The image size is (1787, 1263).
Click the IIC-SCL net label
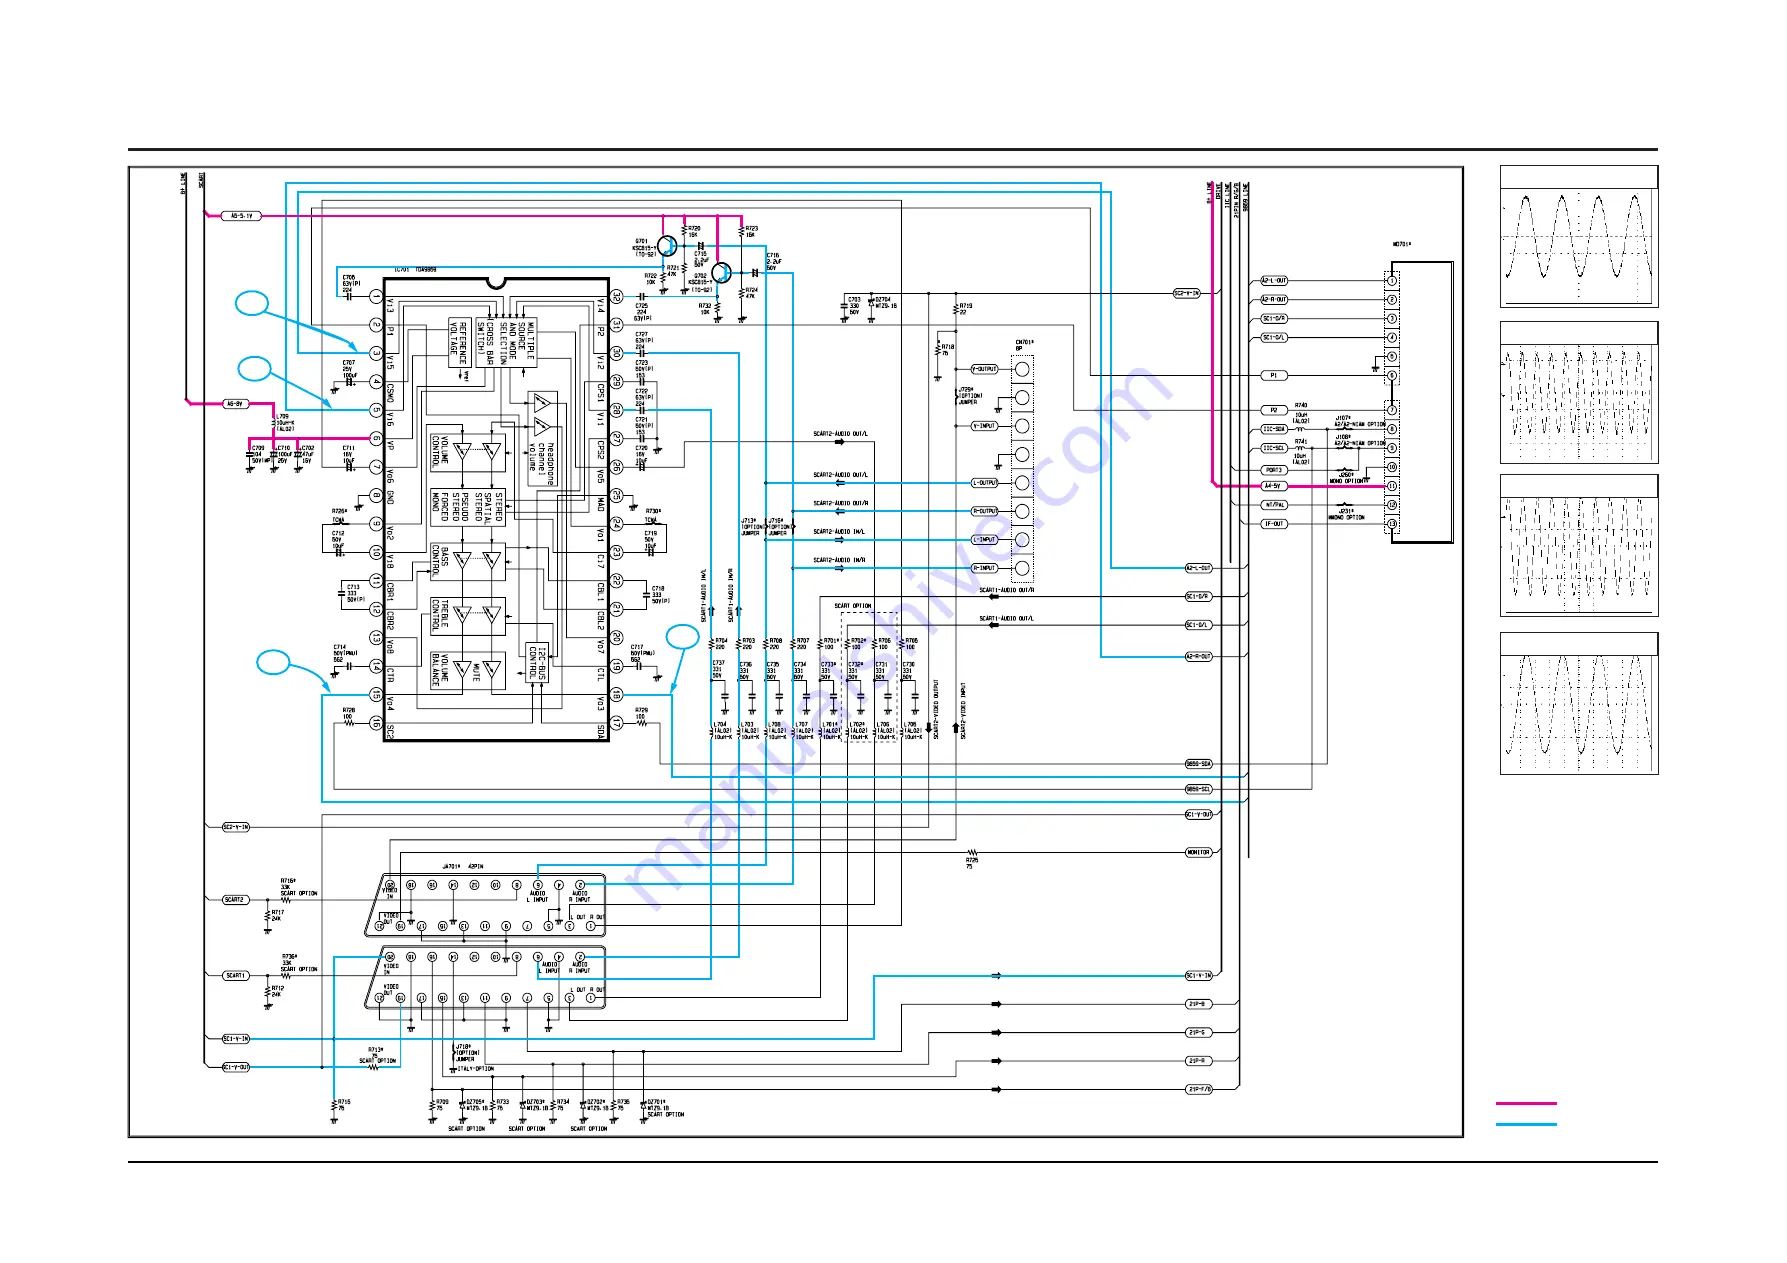click(1273, 448)
